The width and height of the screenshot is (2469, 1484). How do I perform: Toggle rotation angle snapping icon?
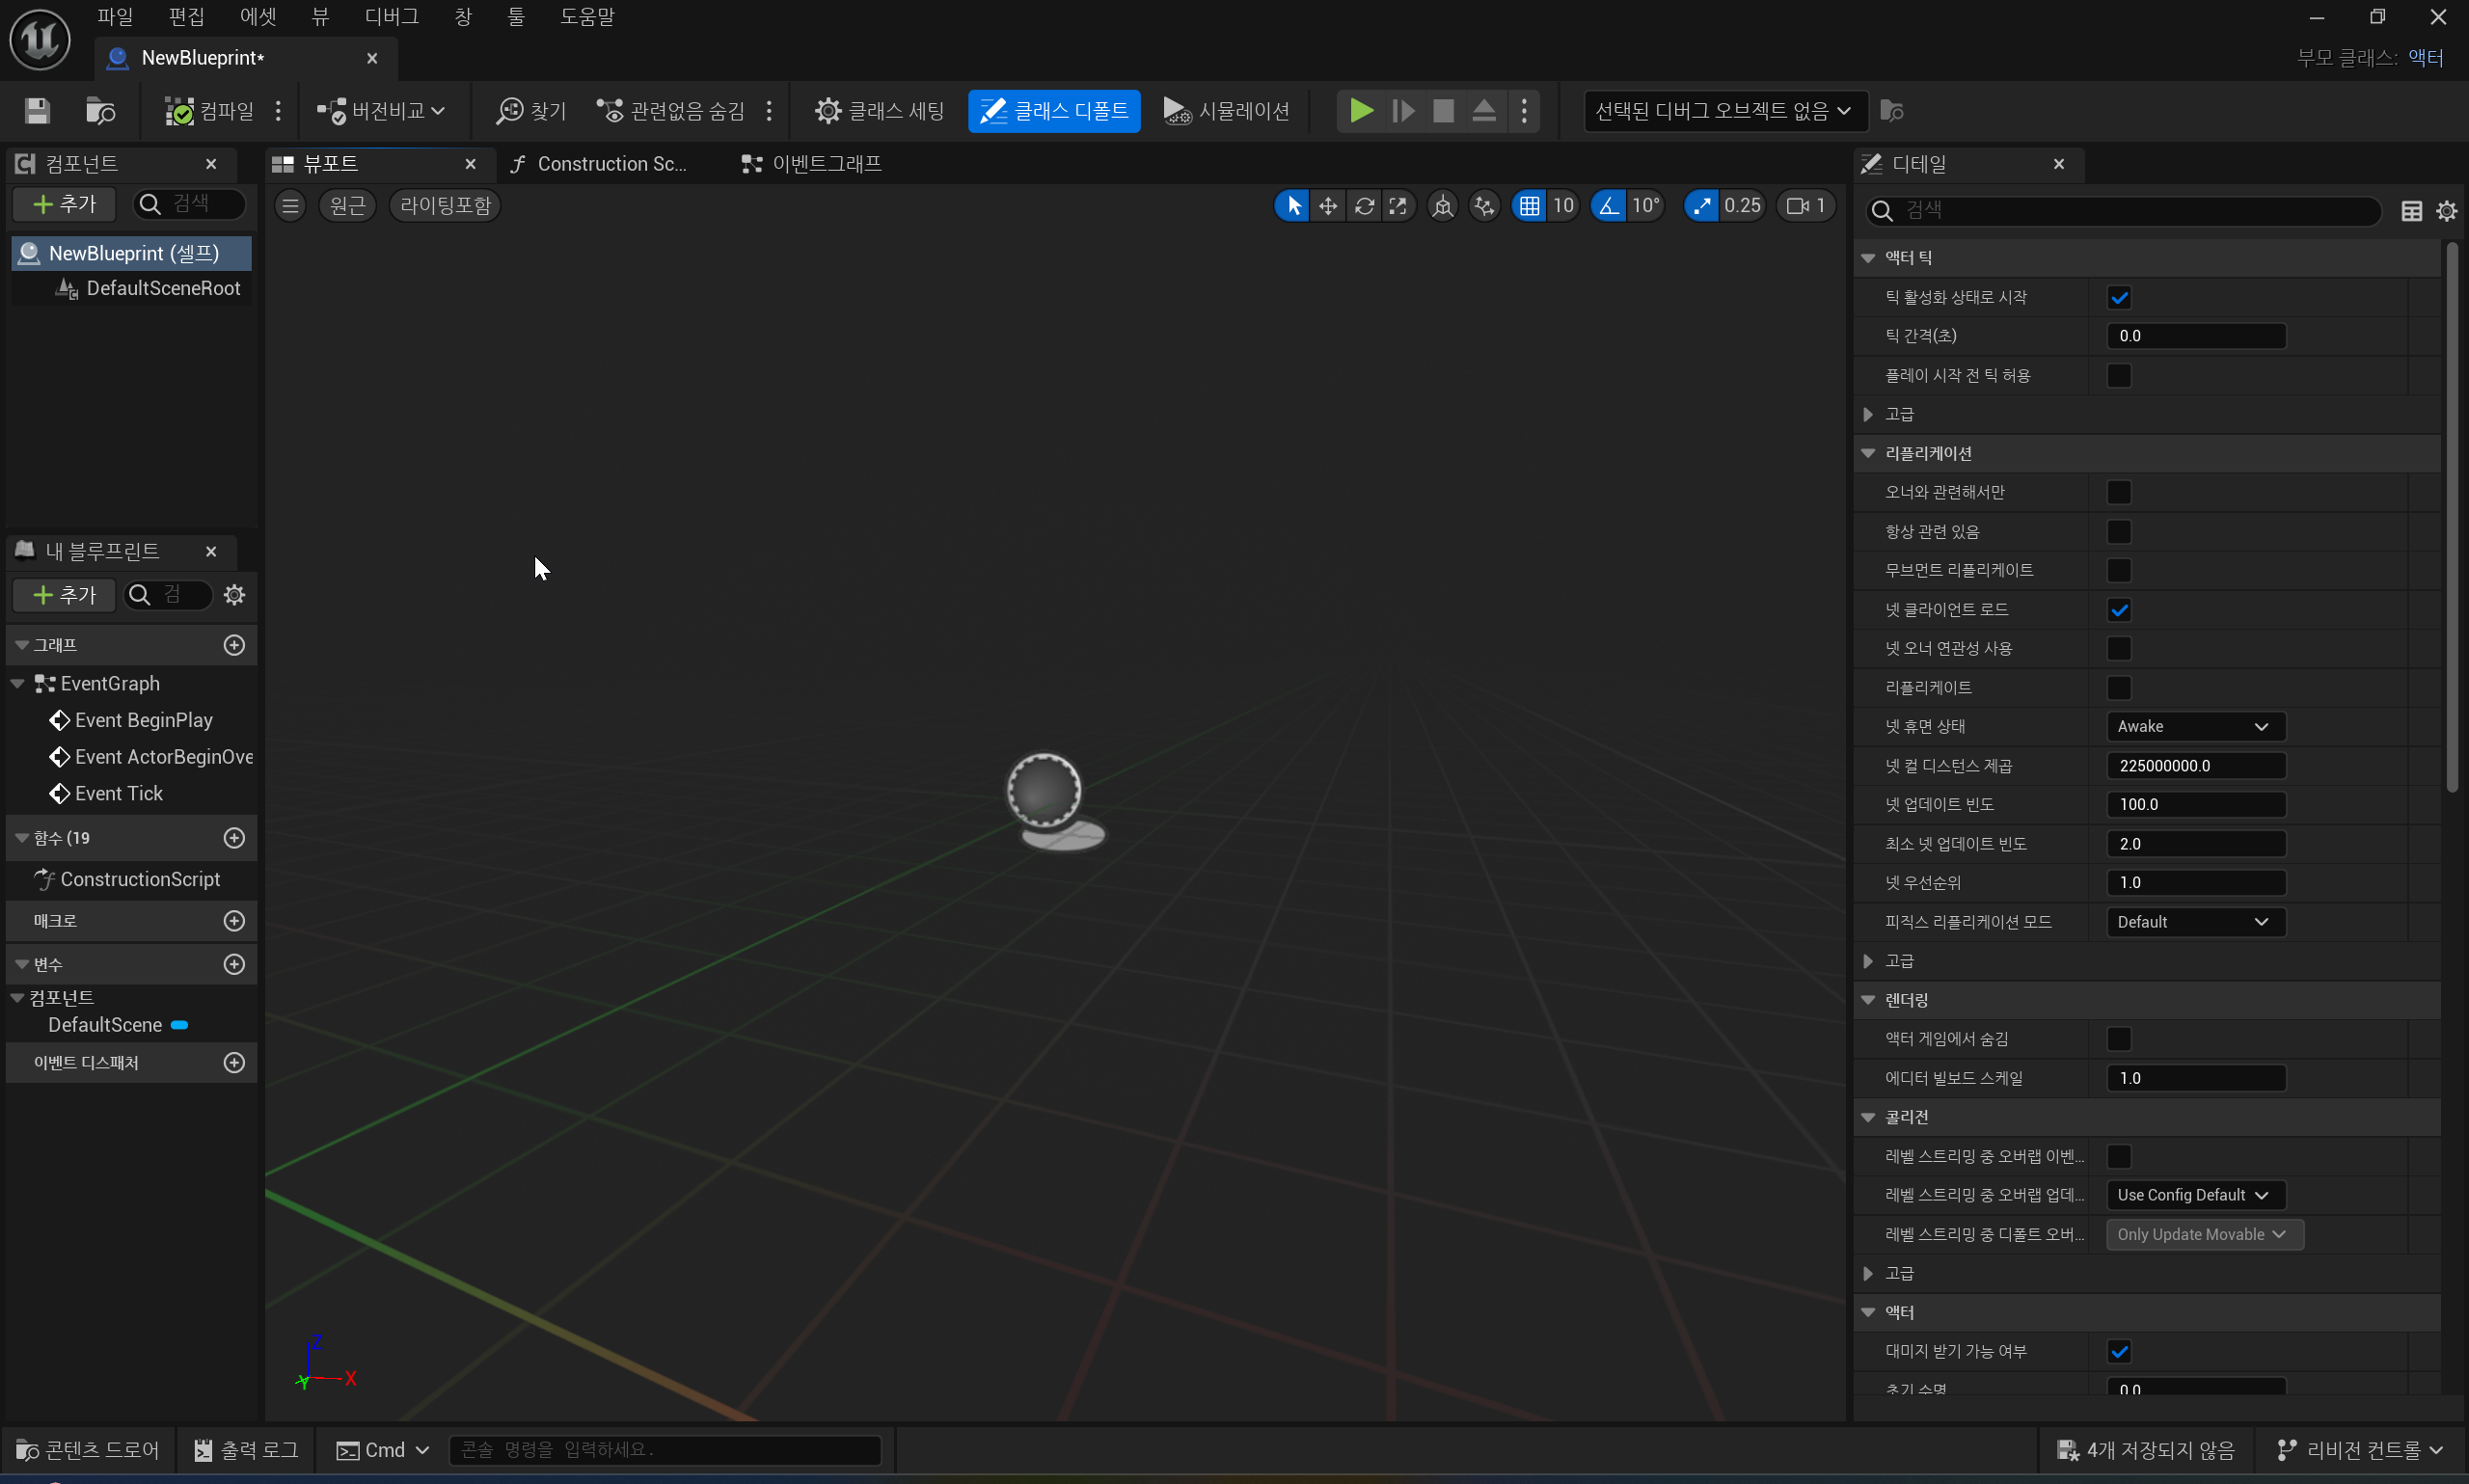click(x=1608, y=206)
